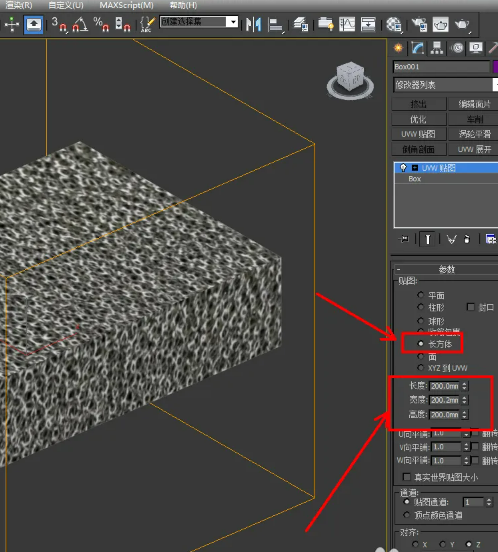The width and height of the screenshot is (498, 552).
Task: Open Render Setup teapot icon
Action: coord(419,25)
